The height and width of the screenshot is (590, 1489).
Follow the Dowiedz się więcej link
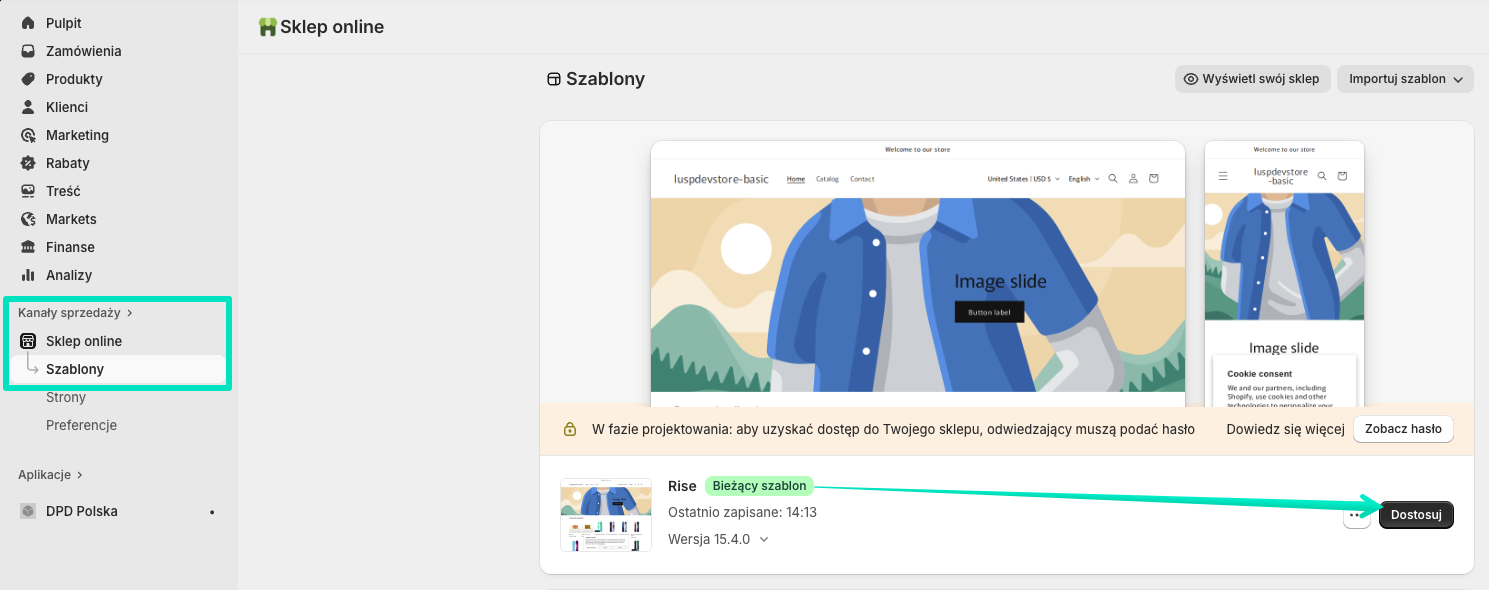coord(1284,429)
